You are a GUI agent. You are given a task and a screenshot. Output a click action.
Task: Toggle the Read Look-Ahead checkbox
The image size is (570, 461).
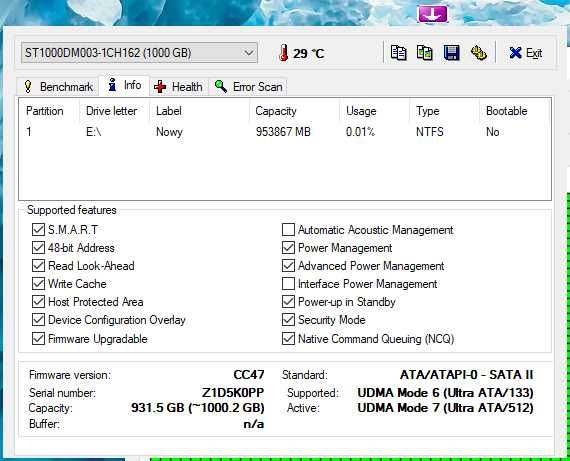38,266
